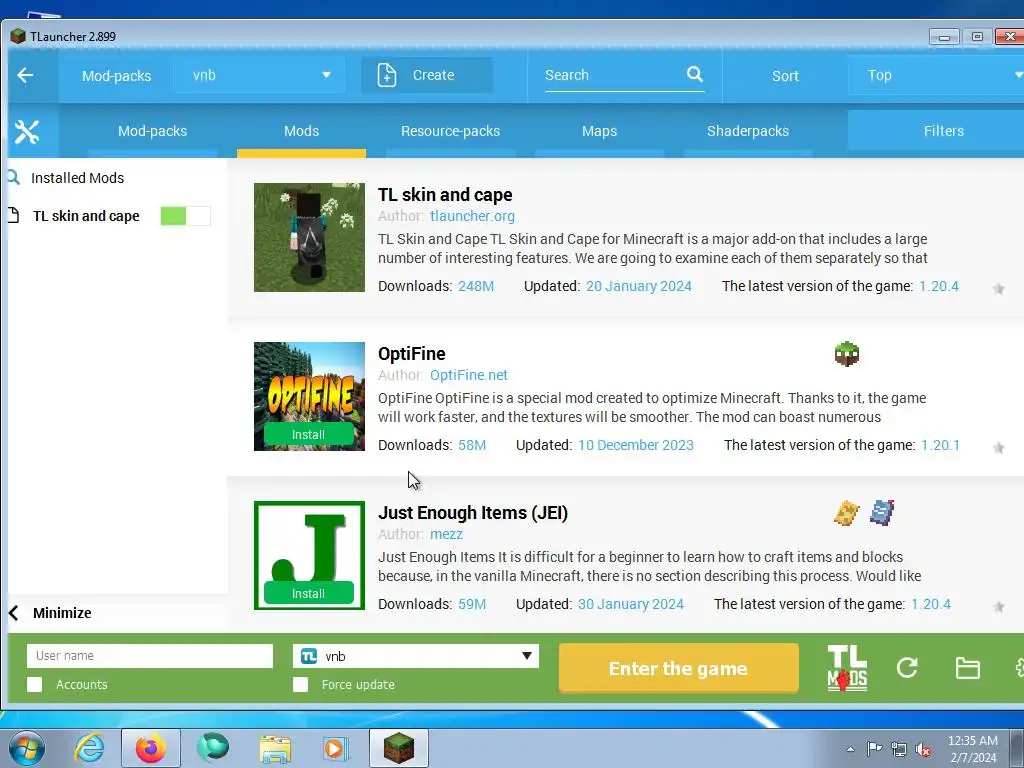
Task: Click the TL icon in version selector
Action: click(309, 656)
